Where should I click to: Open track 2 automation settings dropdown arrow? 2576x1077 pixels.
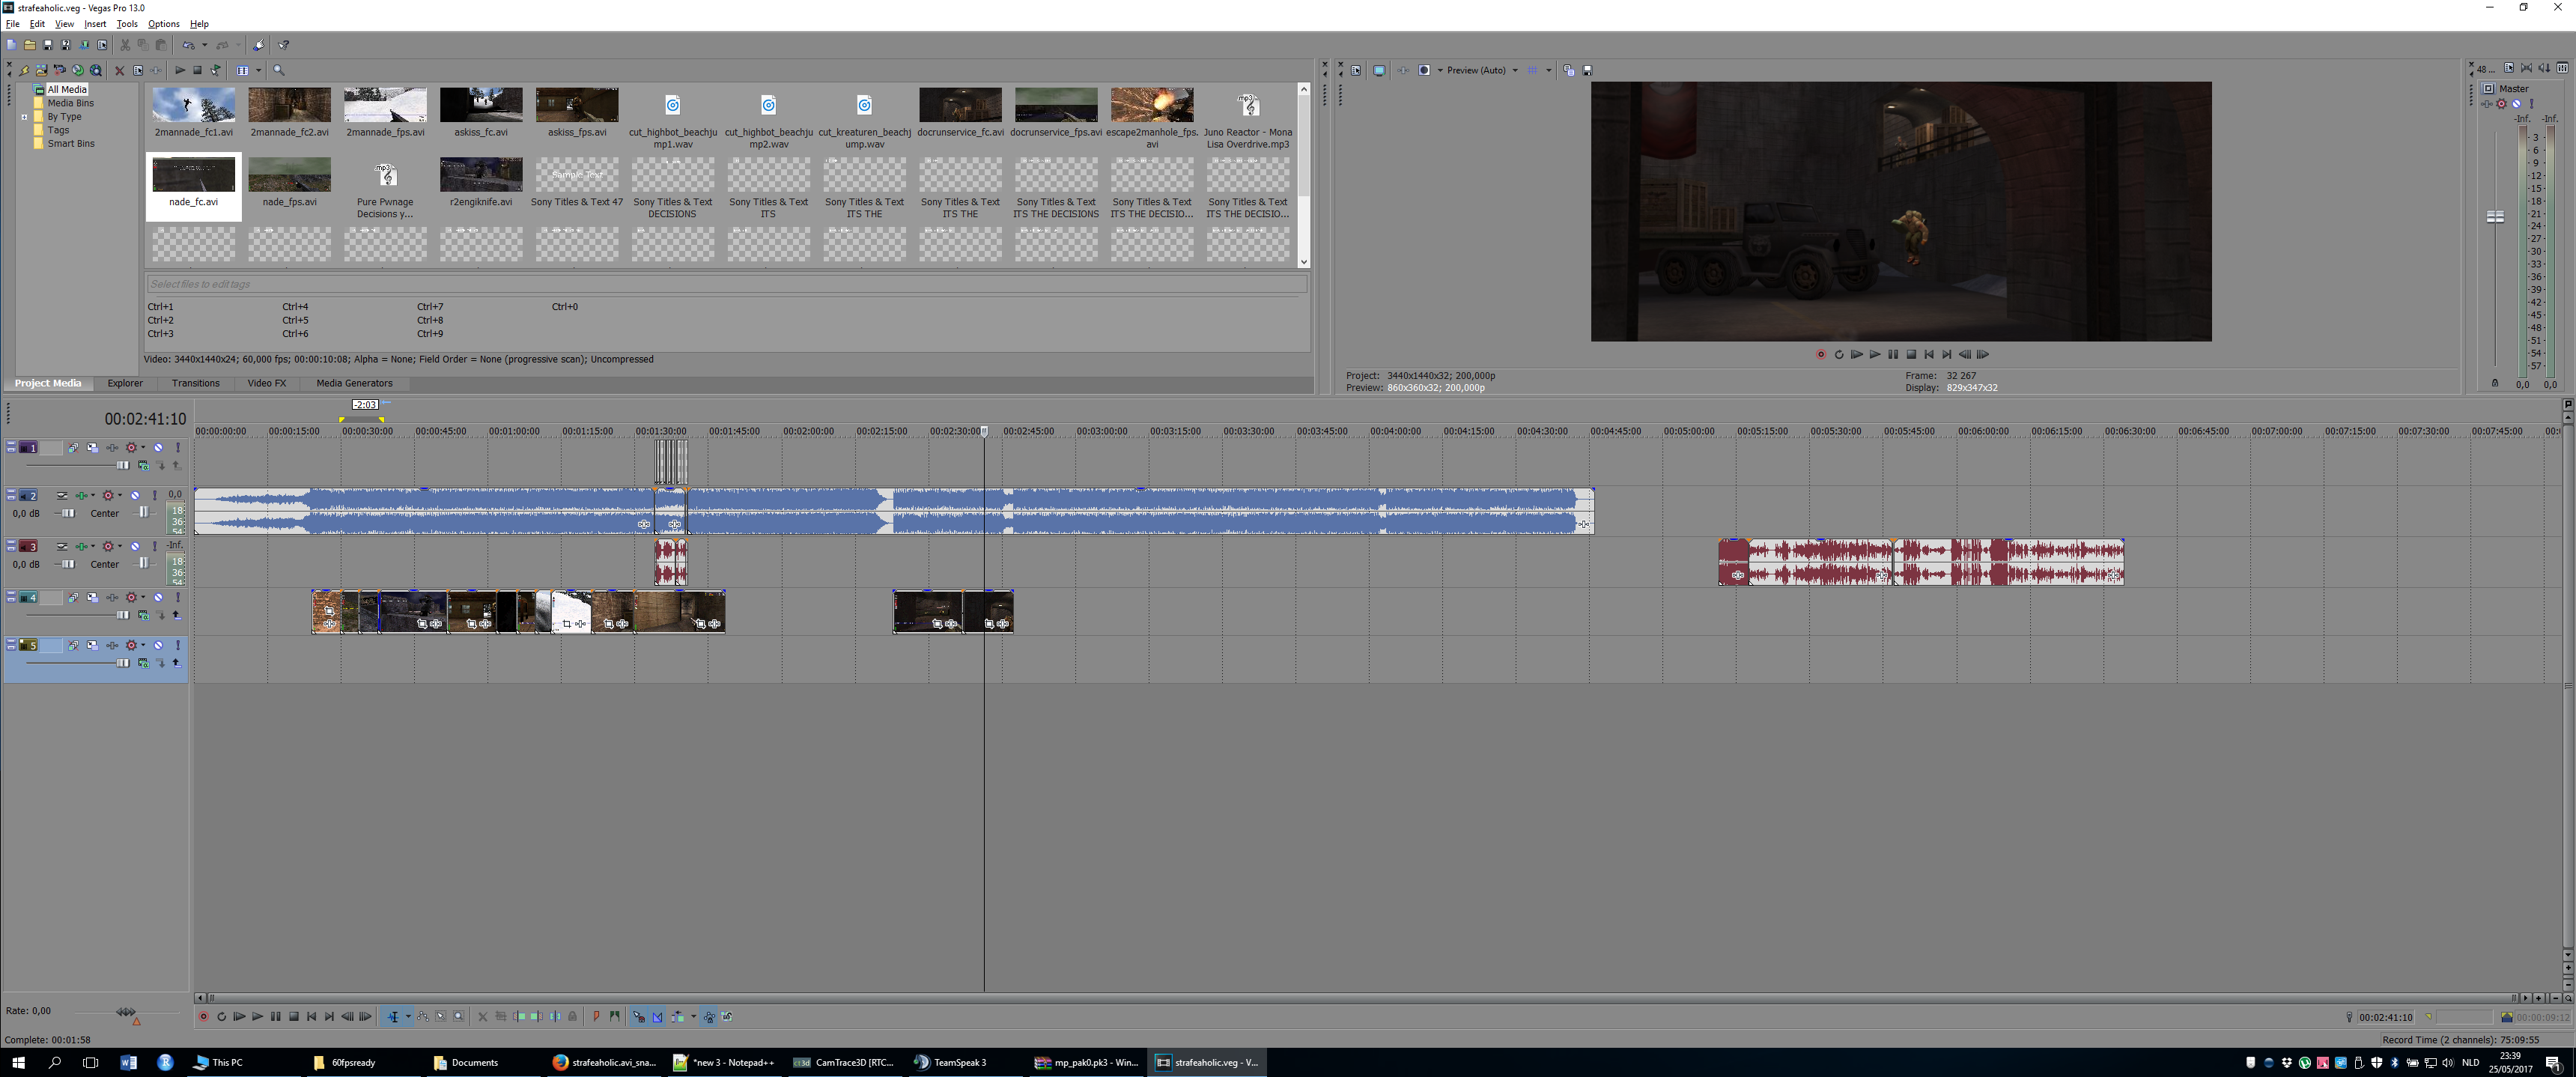click(x=120, y=495)
